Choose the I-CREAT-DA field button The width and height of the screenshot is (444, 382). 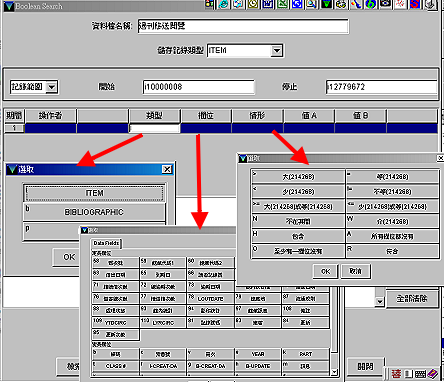[x=163, y=366]
